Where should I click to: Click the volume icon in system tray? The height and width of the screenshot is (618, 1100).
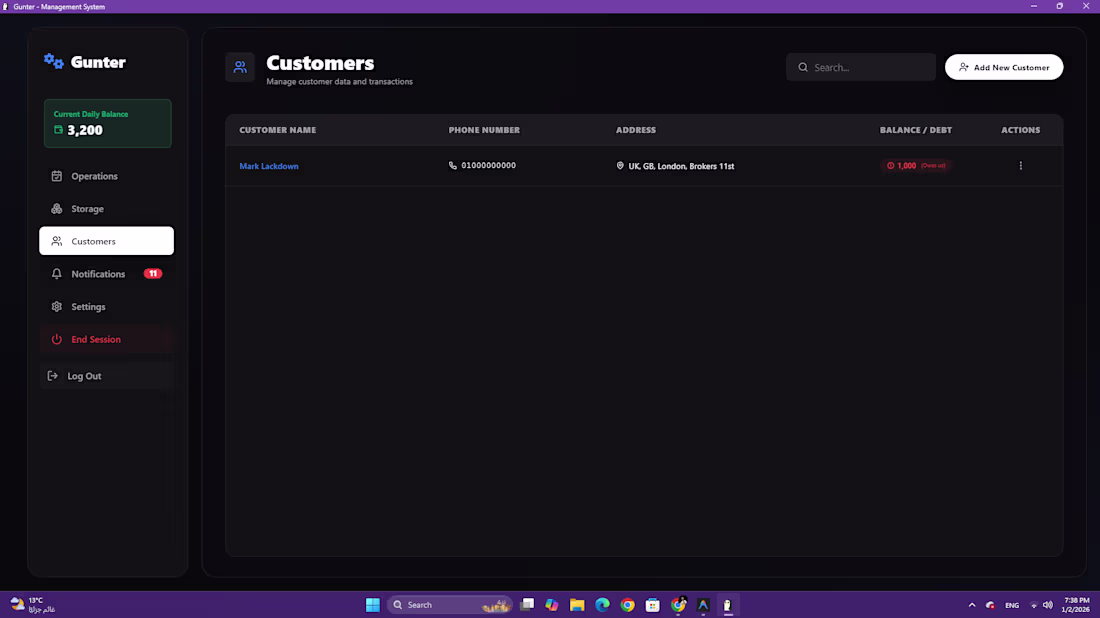coord(1047,605)
